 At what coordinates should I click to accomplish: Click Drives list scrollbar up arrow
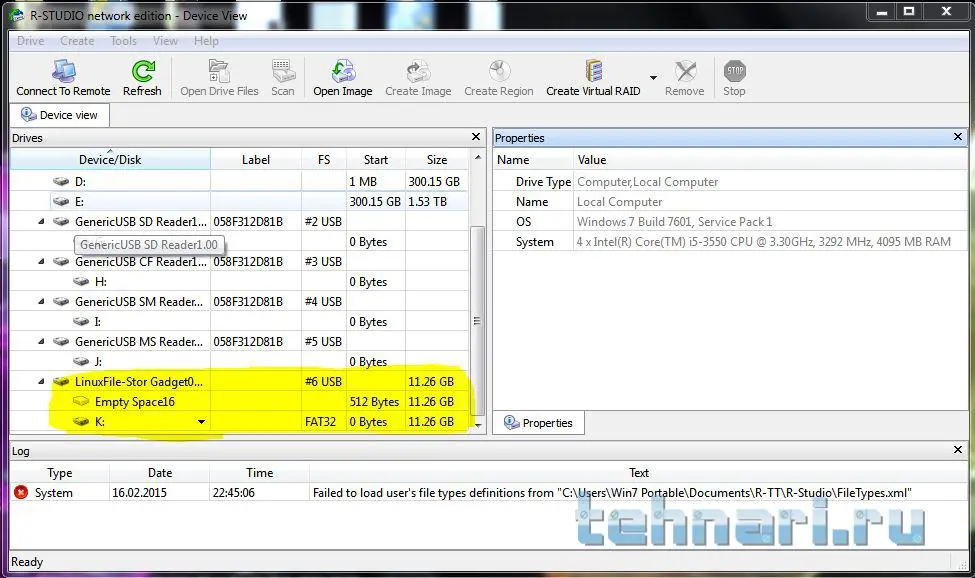478,157
